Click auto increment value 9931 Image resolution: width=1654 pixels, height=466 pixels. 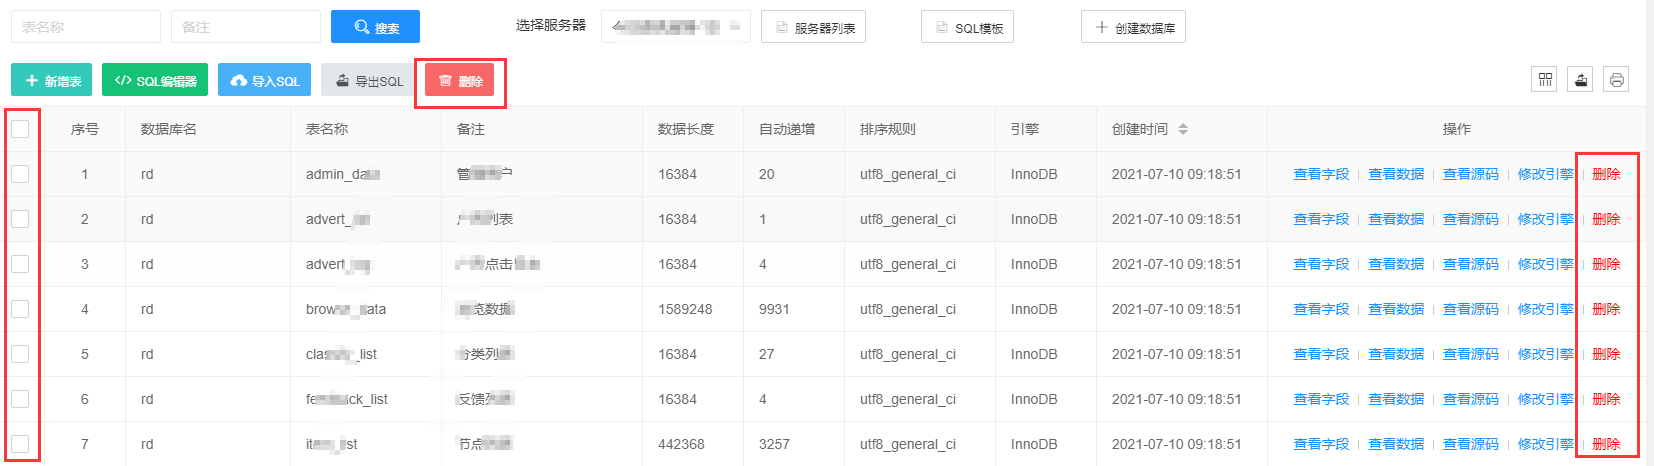point(774,309)
